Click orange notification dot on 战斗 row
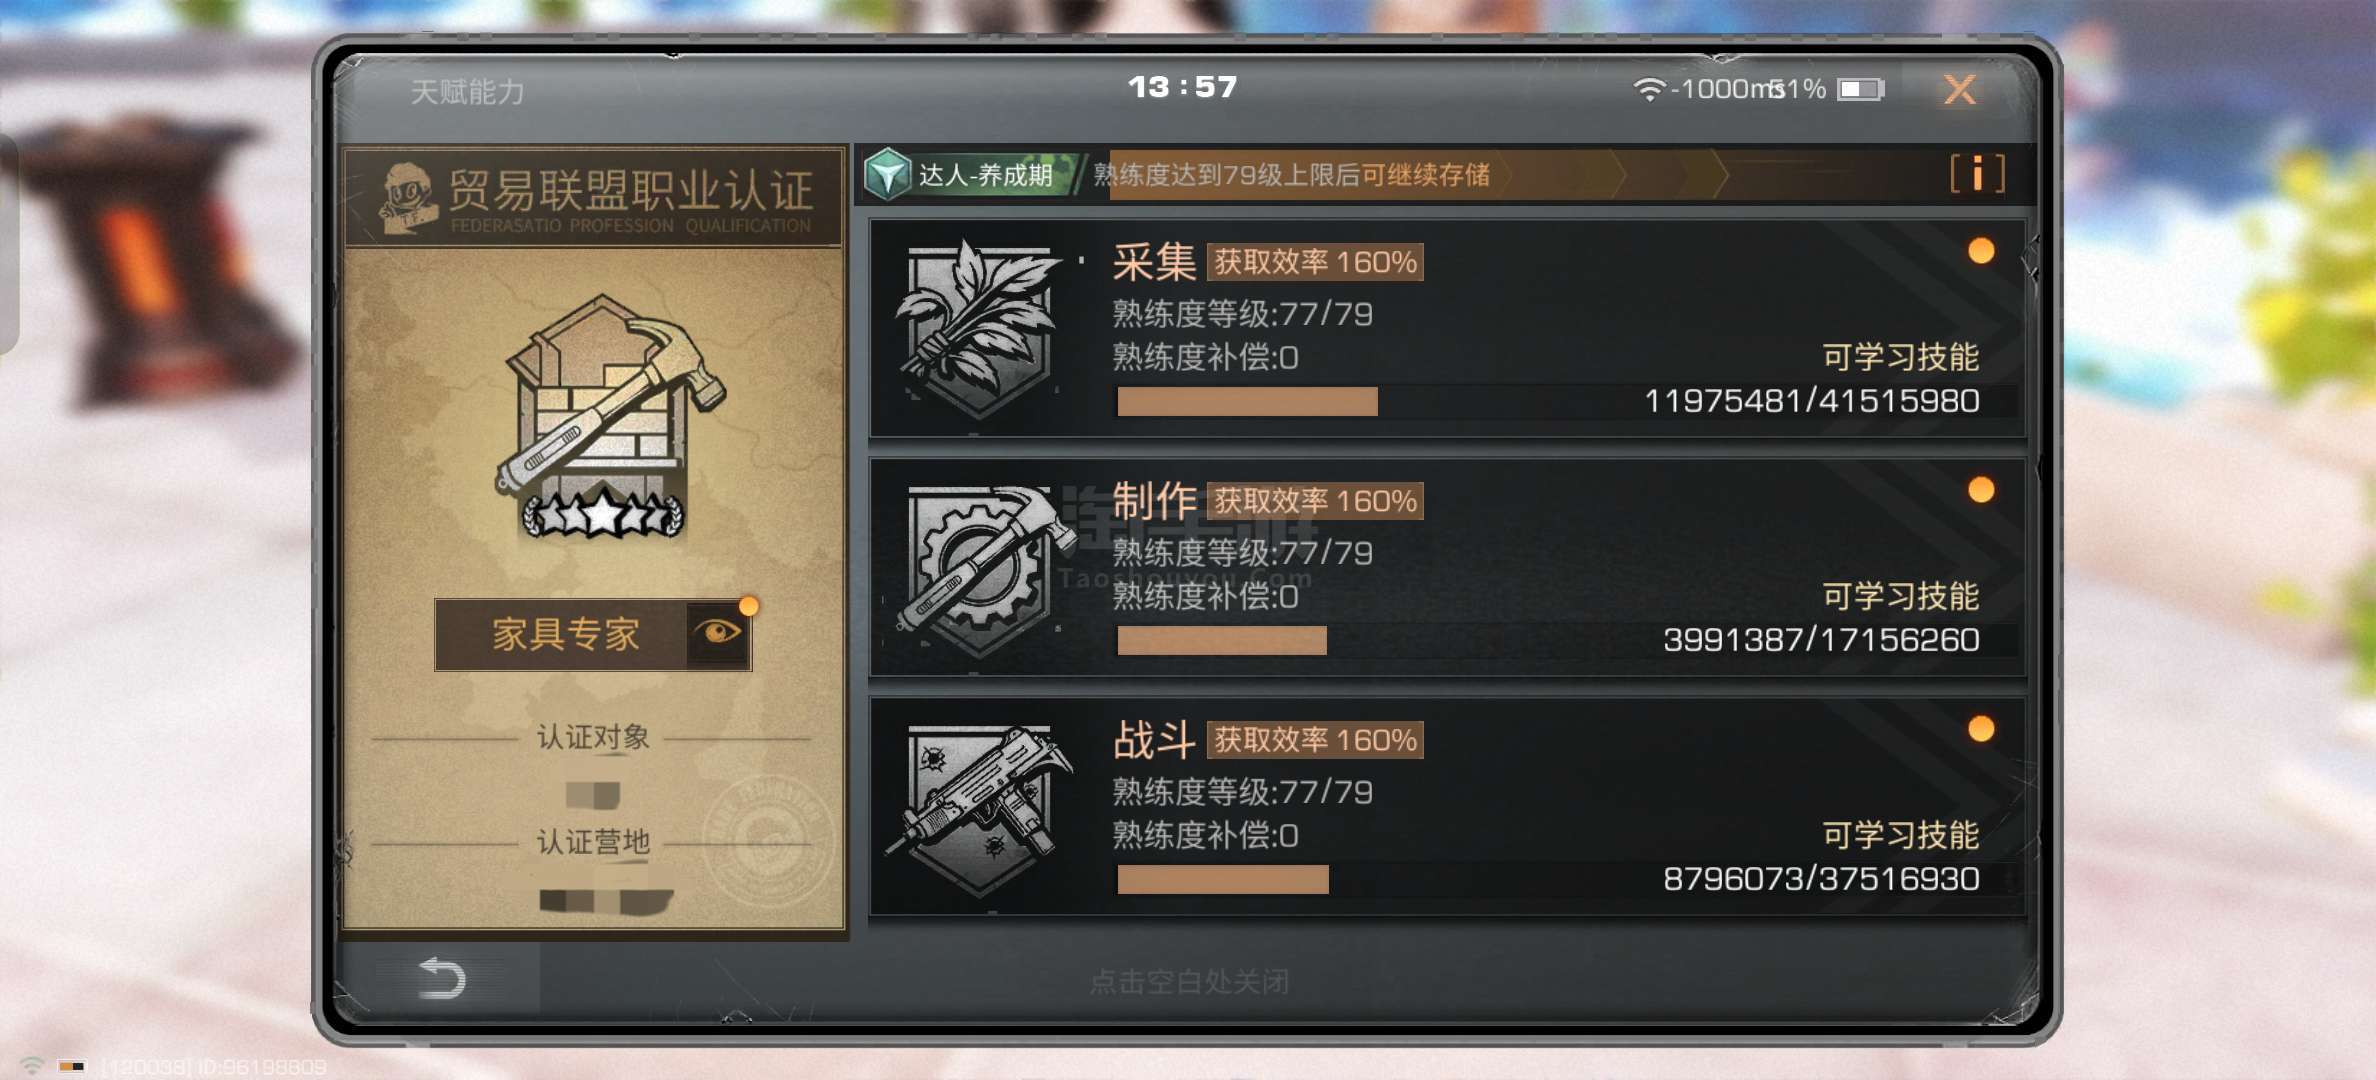 1981,729
